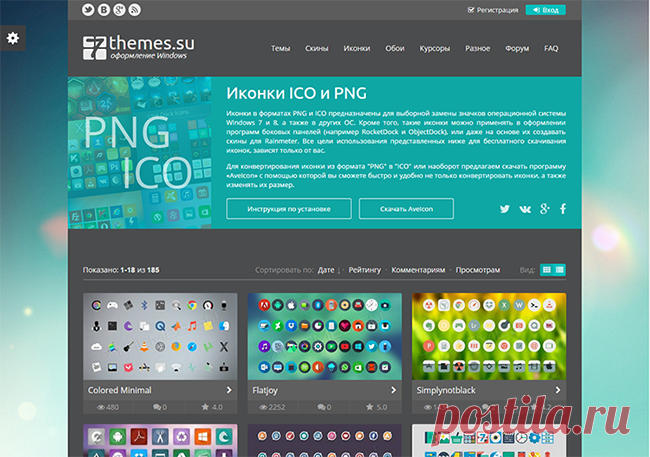Click the VK icon in the top bar
The image size is (650, 457).
coord(104,10)
